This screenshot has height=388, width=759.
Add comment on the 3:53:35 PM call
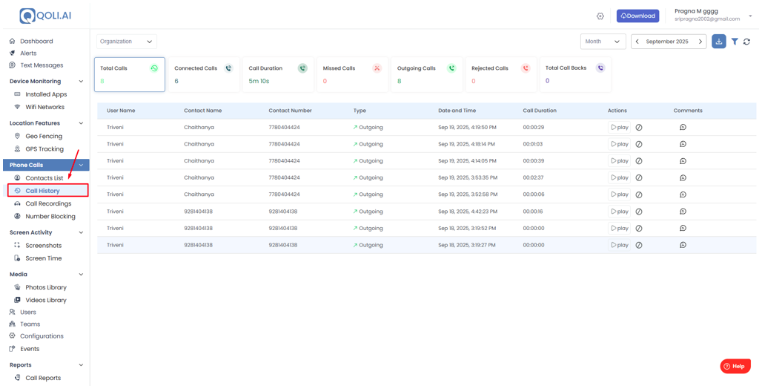(683, 178)
